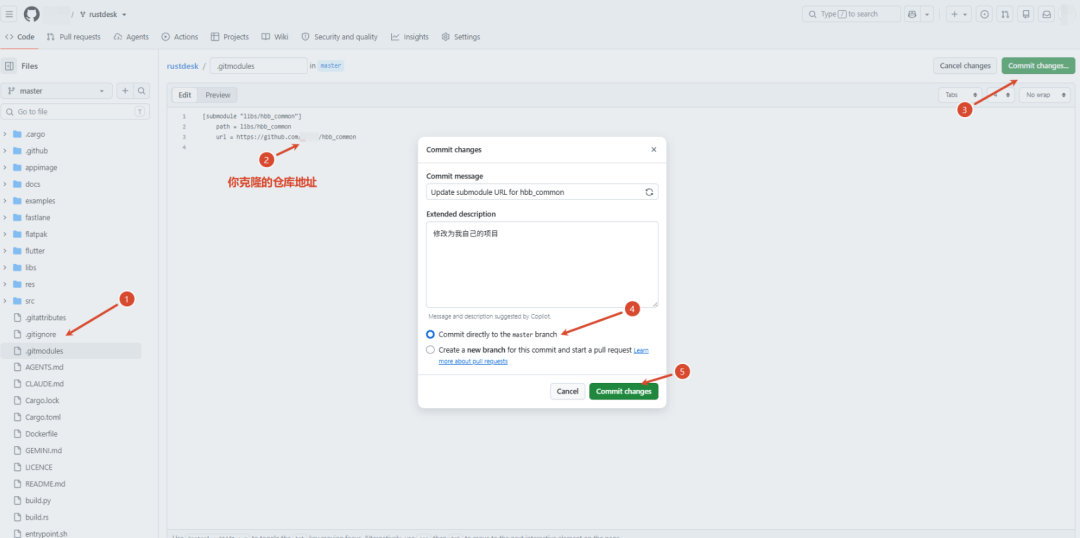Open the Copilot icon in header
The image size is (1080, 538).
913,14
